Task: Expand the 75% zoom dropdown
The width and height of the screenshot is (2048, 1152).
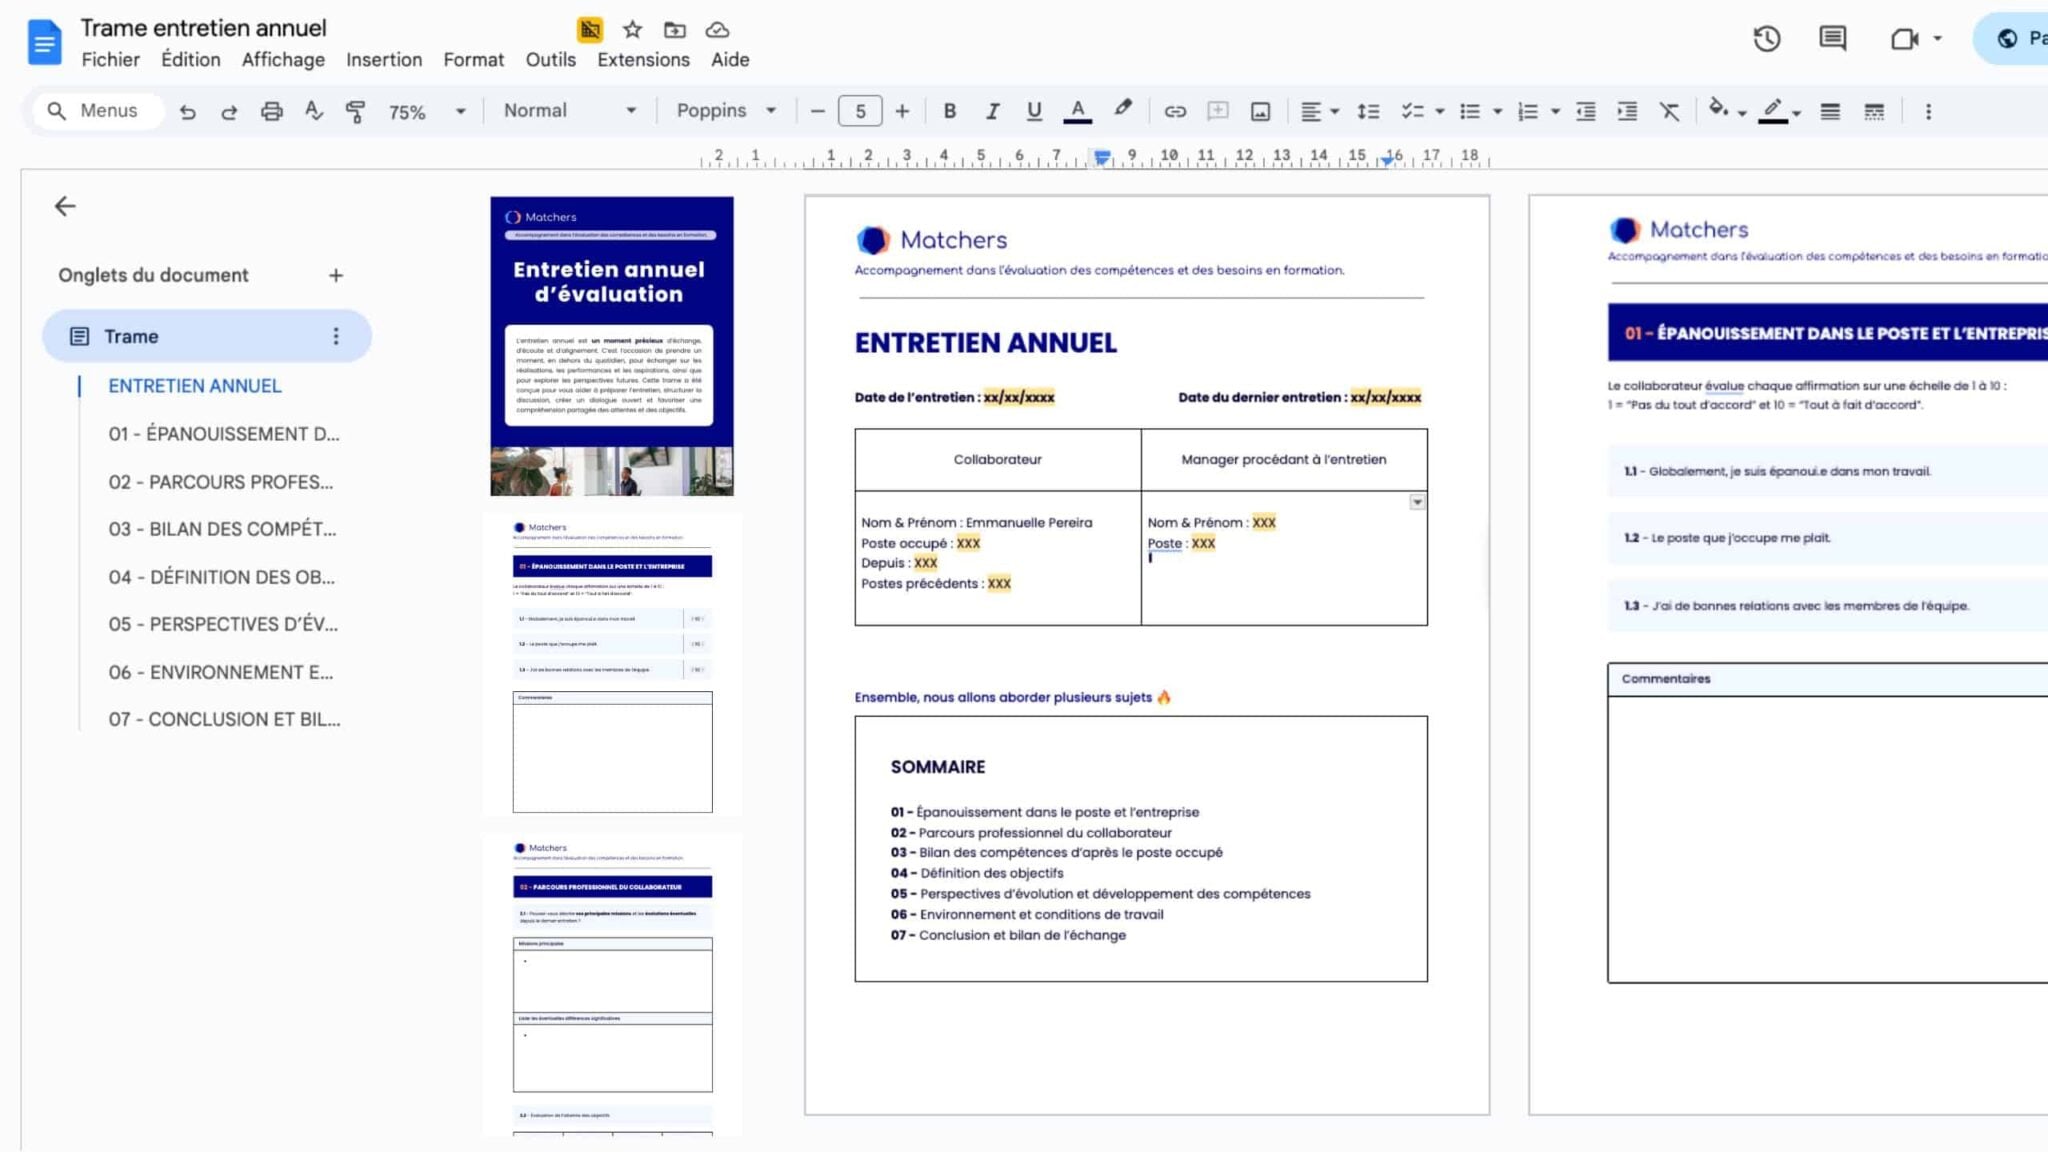Action: [x=427, y=112]
